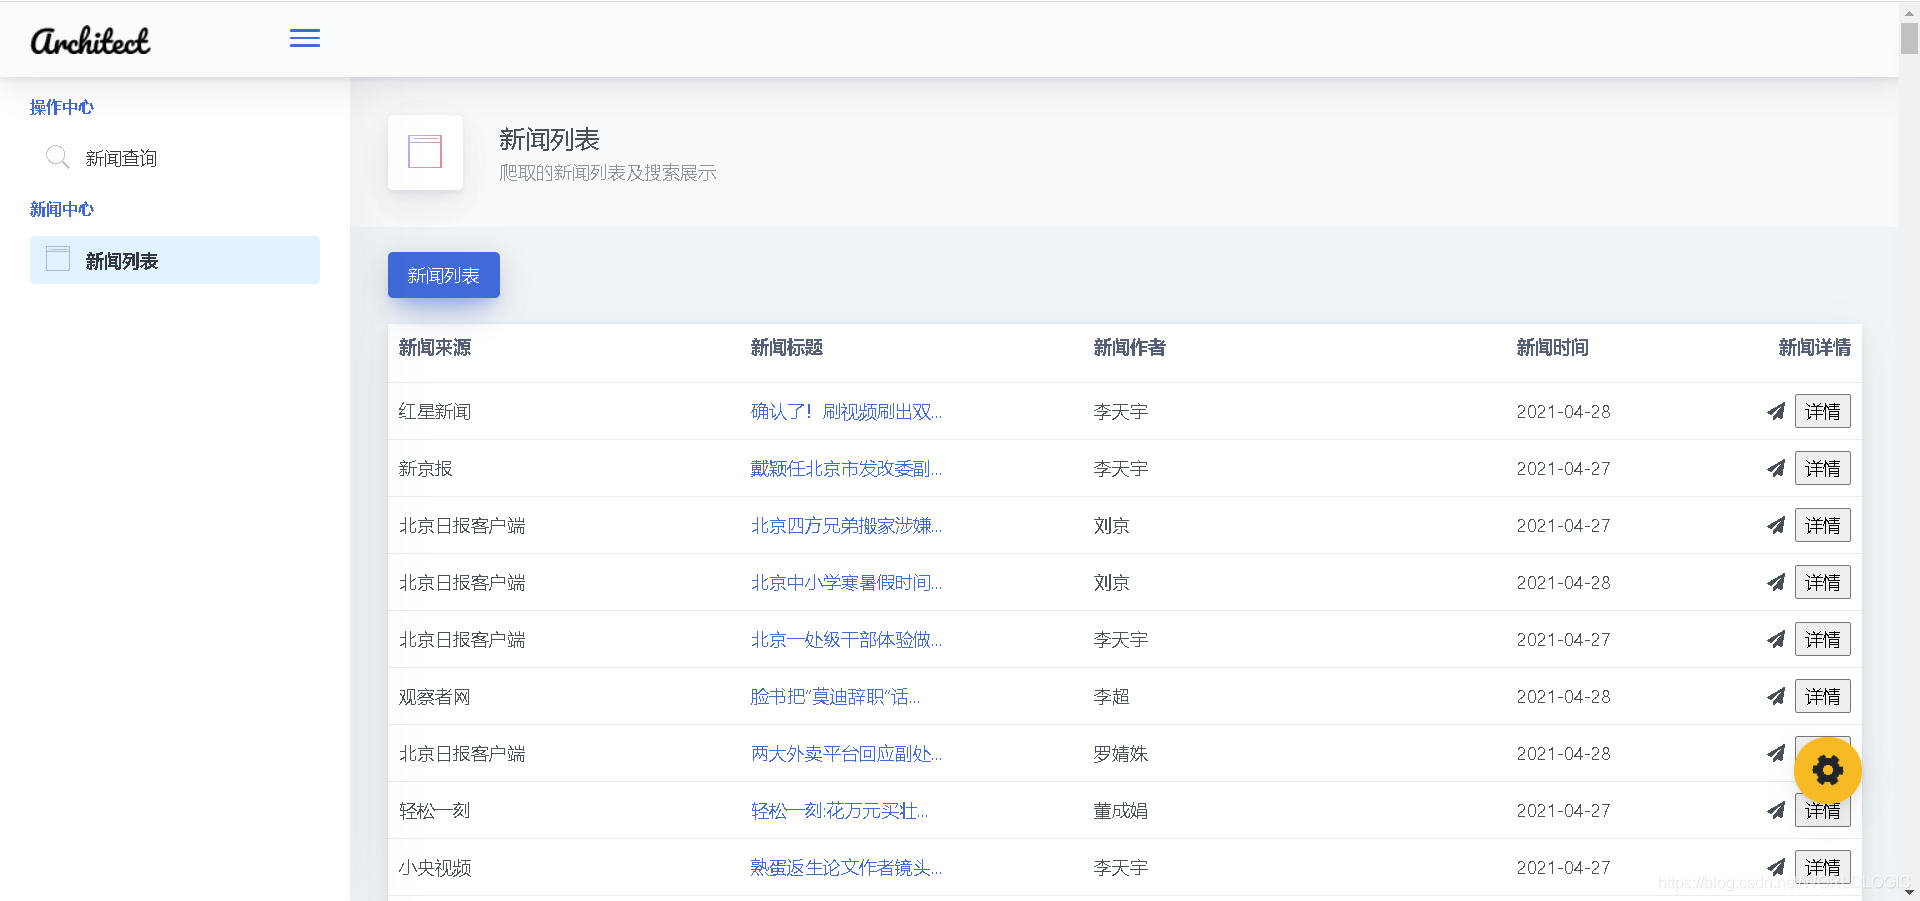The height and width of the screenshot is (901, 1920).
Task: Click the paper plane icon on the 红星新闻 row
Action: tap(1776, 411)
